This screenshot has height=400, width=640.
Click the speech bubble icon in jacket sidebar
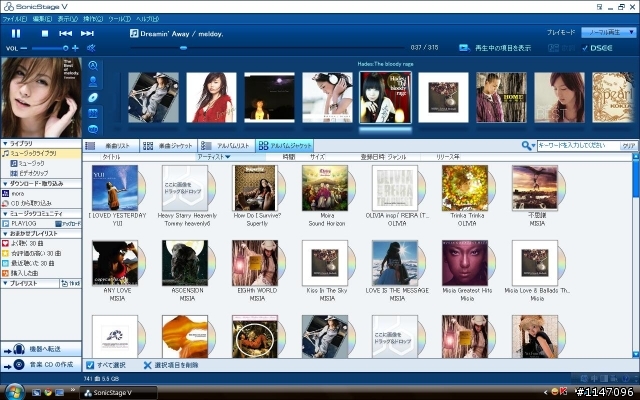(93, 129)
